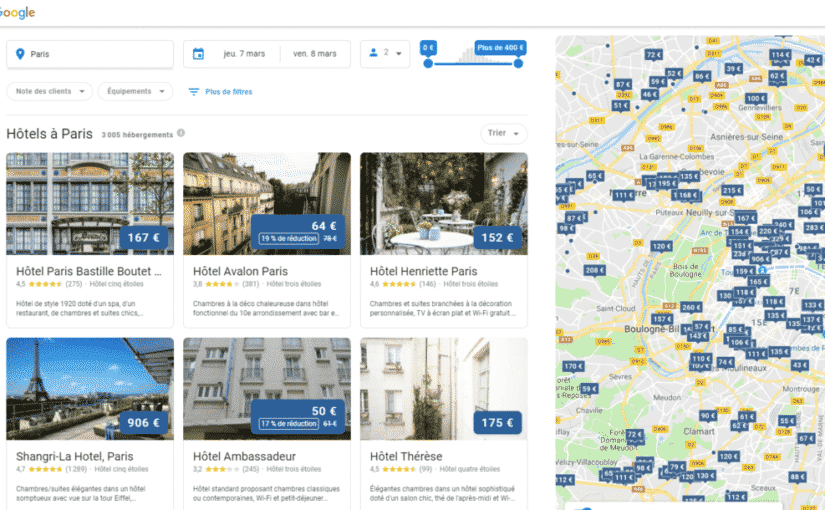825x510 pixels.
Task: Click the Hôtels à Paris heading
Action: click(49, 134)
